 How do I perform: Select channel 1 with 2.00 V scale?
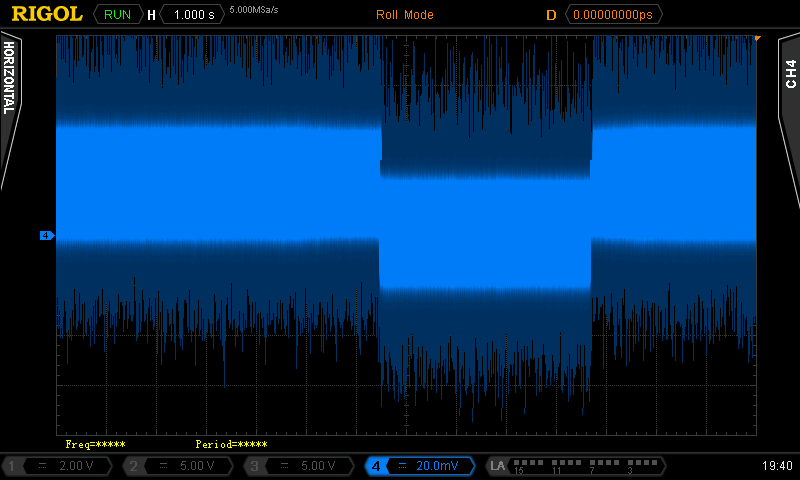tap(58, 466)
